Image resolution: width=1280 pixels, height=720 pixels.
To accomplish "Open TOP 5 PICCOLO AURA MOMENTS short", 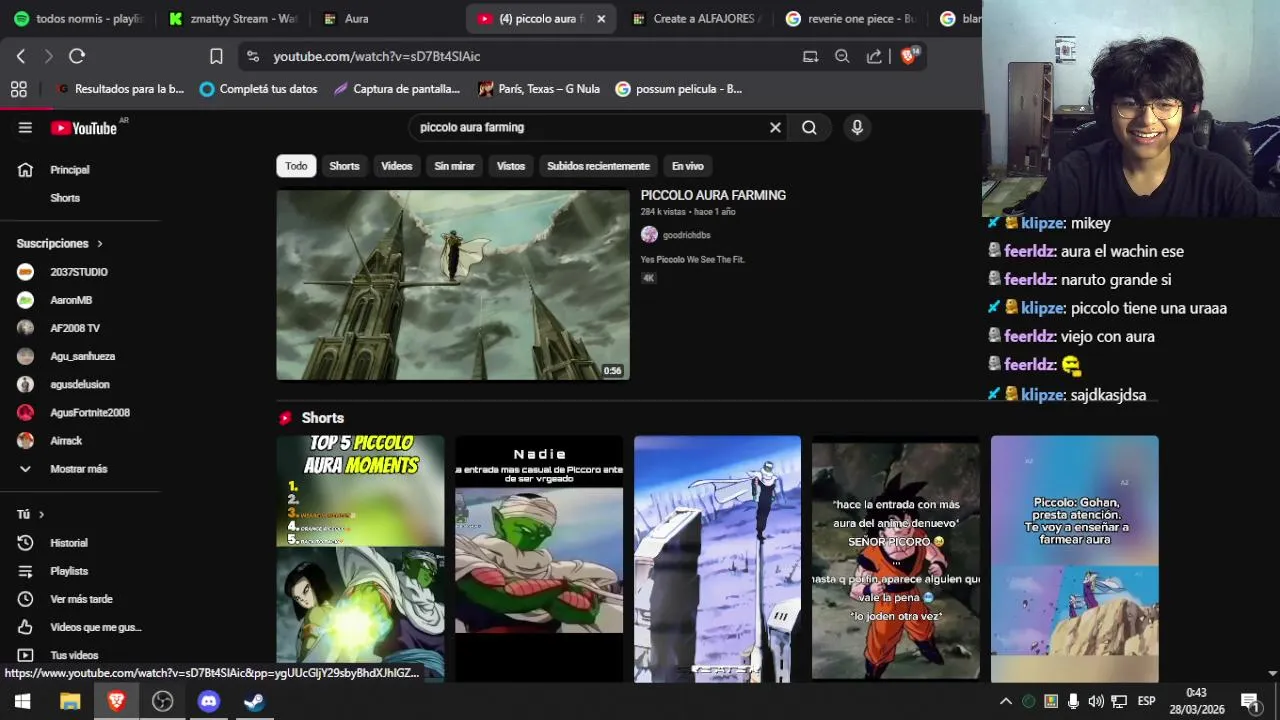I will (x=360, y=558).
